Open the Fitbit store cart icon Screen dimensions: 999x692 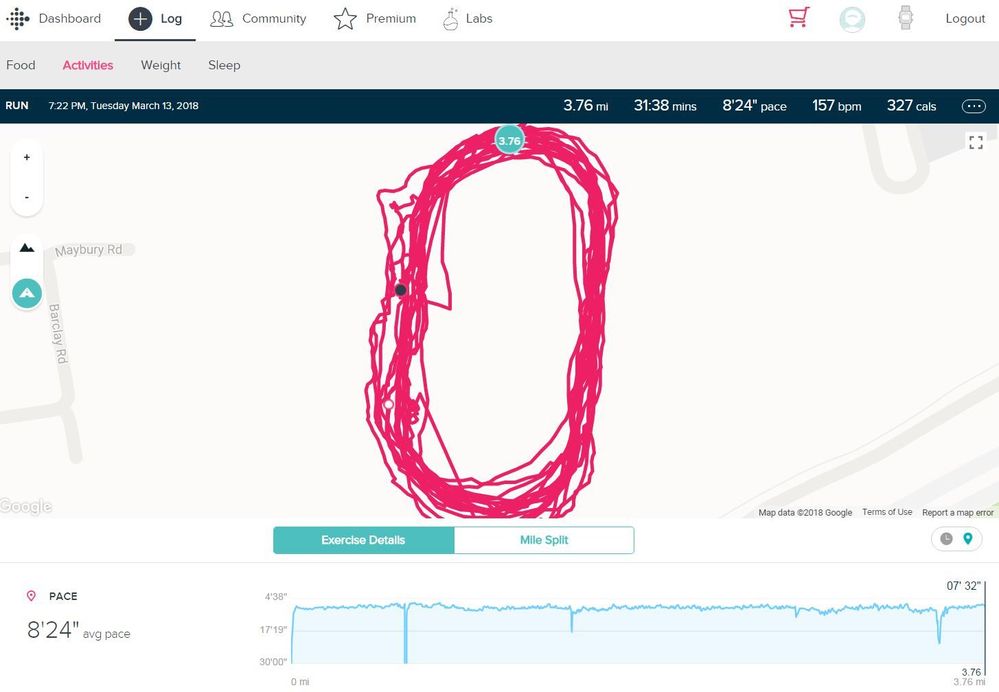(798, 19)
